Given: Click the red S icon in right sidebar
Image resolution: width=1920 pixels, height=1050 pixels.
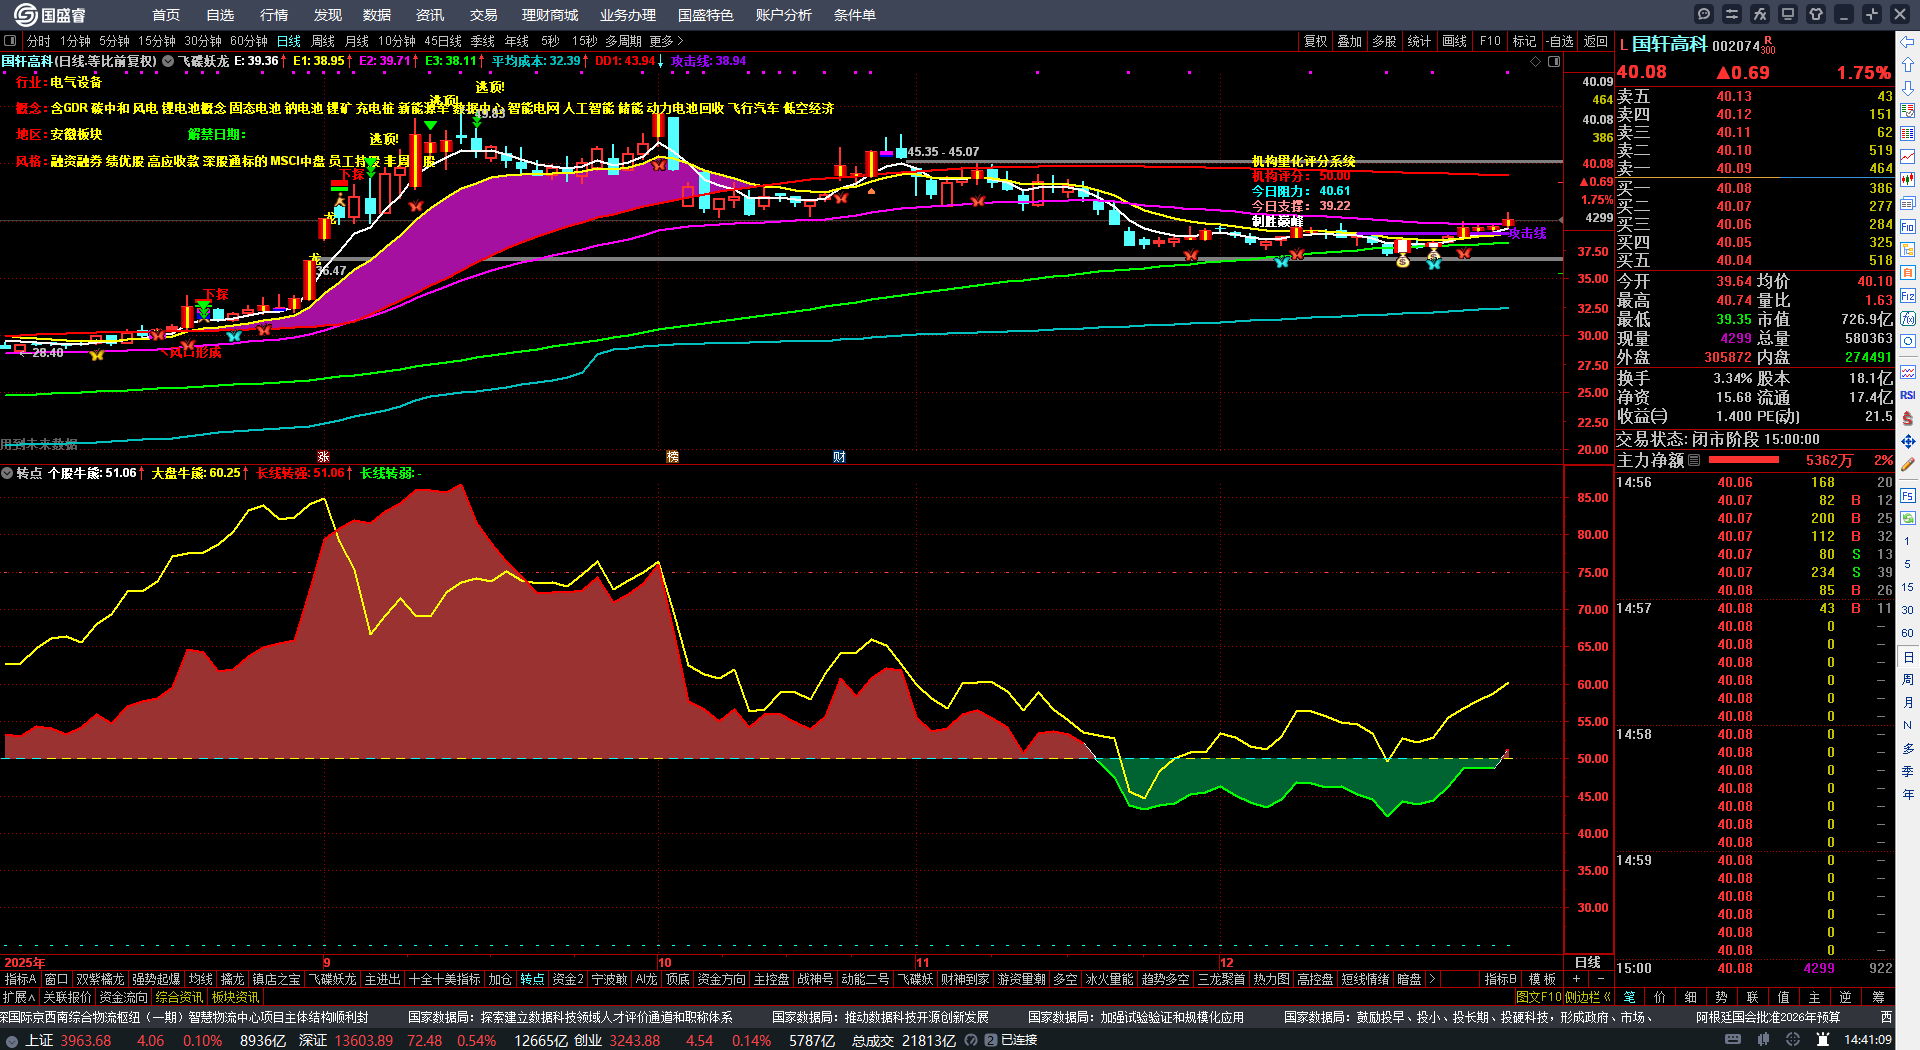Looking at the screenshot, I should click(1908, 418).
